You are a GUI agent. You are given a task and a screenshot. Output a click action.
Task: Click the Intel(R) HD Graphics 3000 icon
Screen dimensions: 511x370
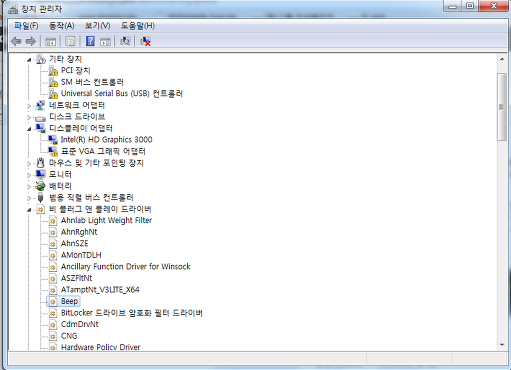coord(53,140)
